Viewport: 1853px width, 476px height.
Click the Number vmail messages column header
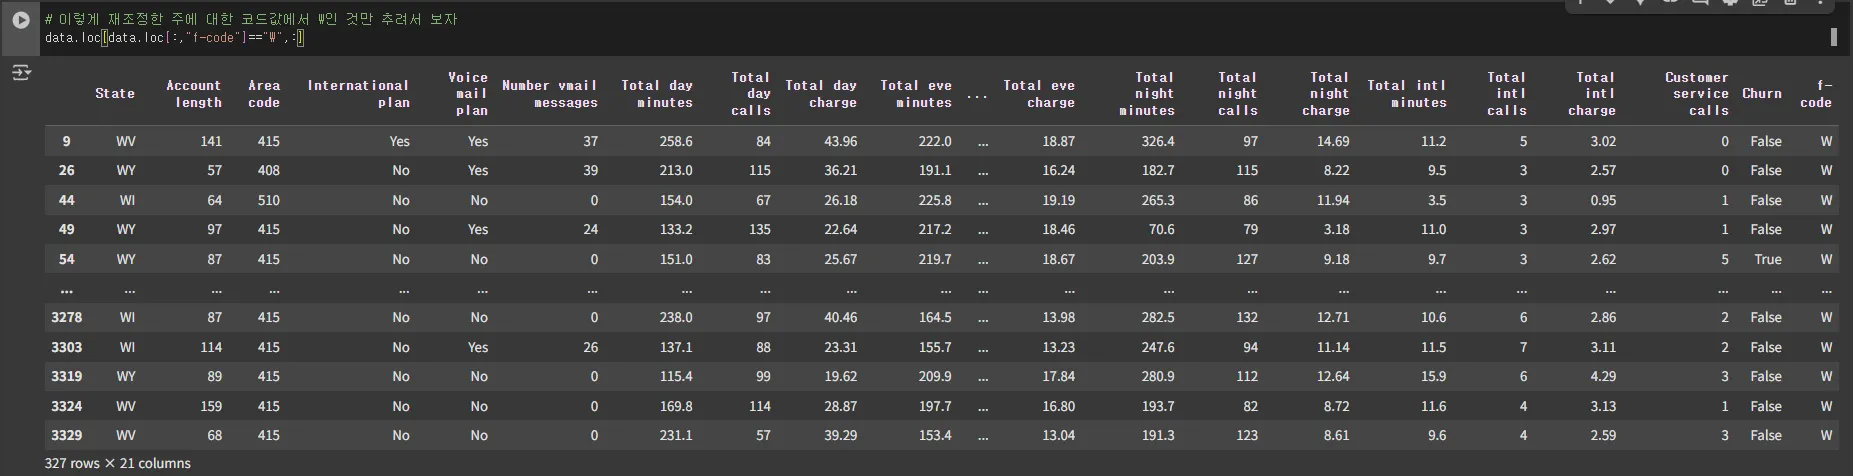pyautogui.click(x=549, y=93)
